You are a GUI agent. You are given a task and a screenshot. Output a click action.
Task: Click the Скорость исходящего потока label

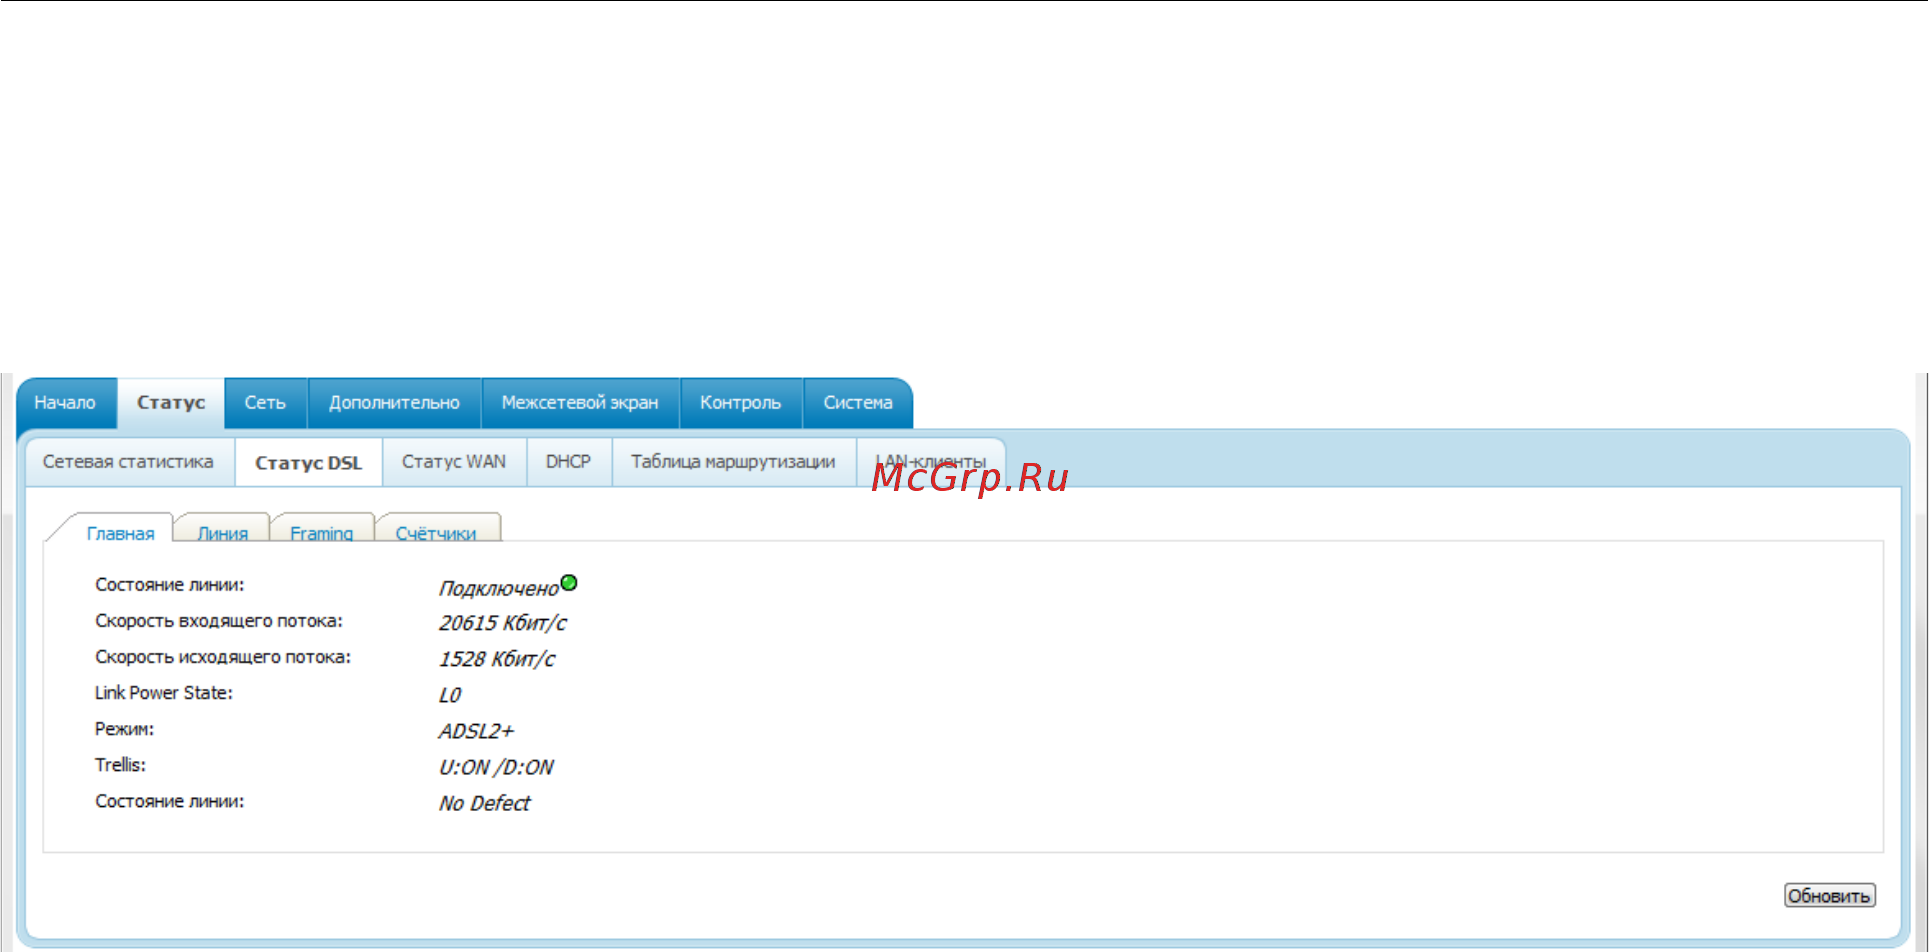pyautogui.click(x=223, y=657)
